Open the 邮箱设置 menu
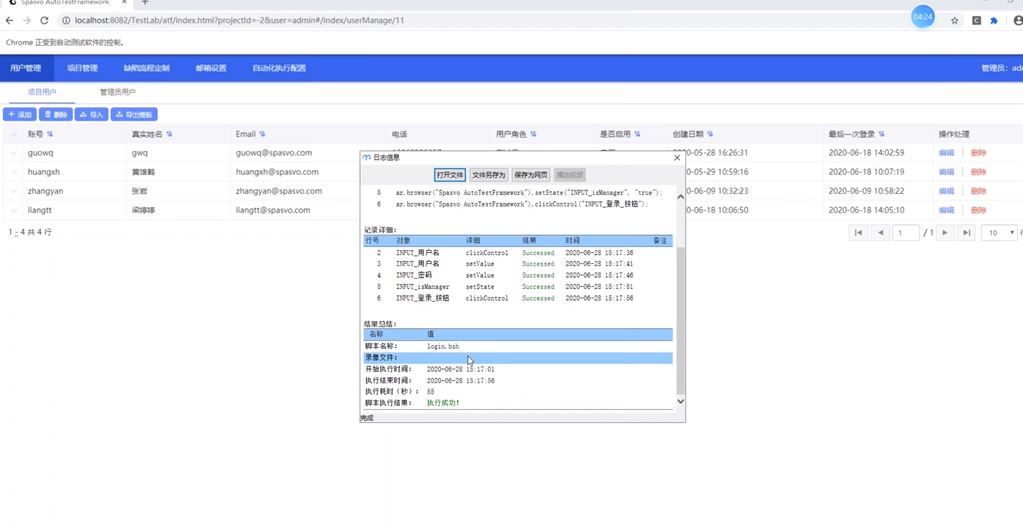 pyautogui.click(x=211, y=68)
